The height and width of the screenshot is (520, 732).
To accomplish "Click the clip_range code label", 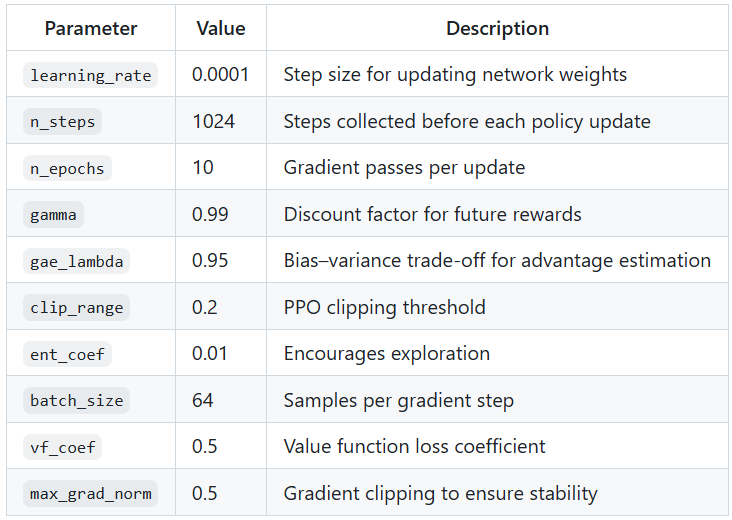I will pyautogui.click(x=77, y=307).
